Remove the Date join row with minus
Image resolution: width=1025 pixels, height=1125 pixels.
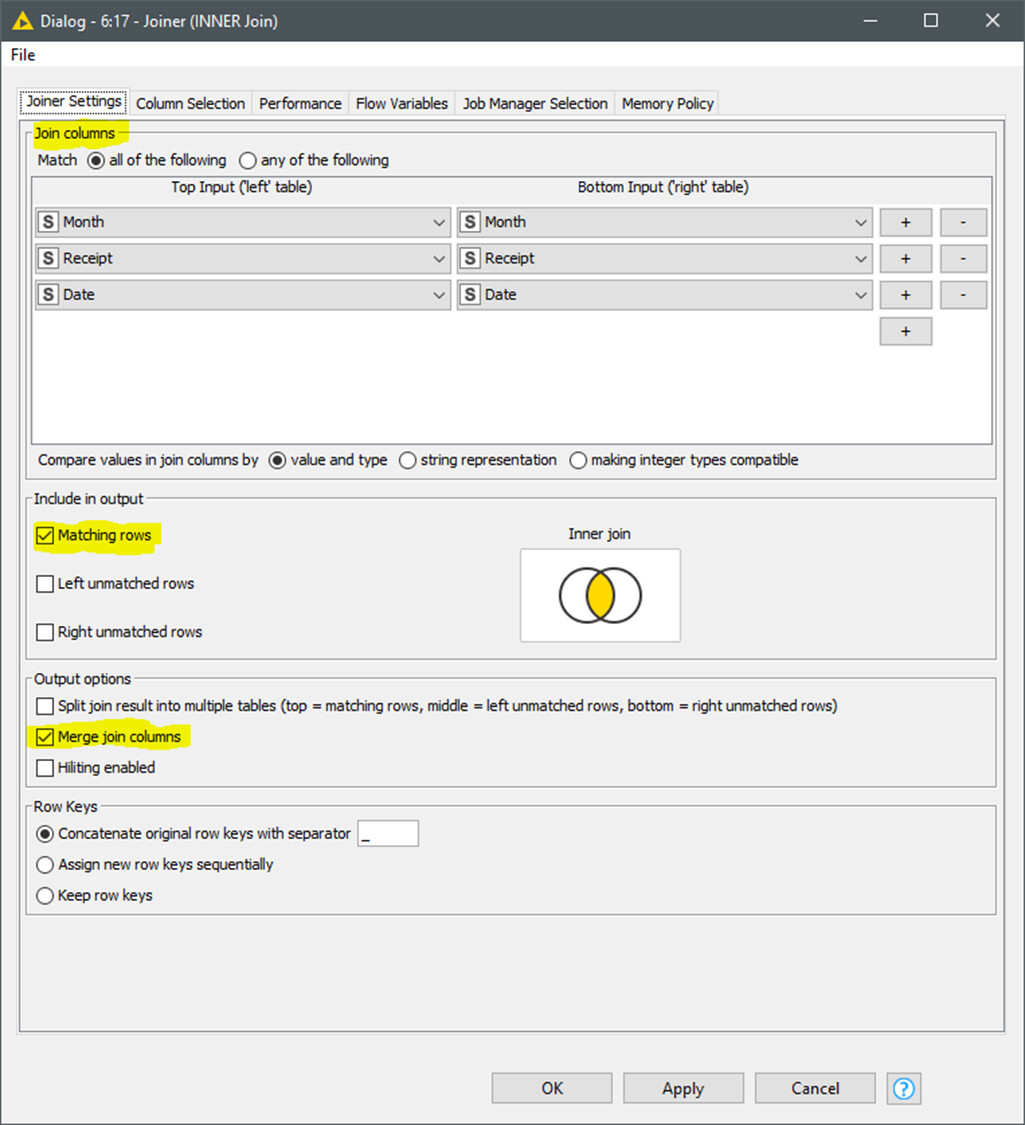pos(963,295)
